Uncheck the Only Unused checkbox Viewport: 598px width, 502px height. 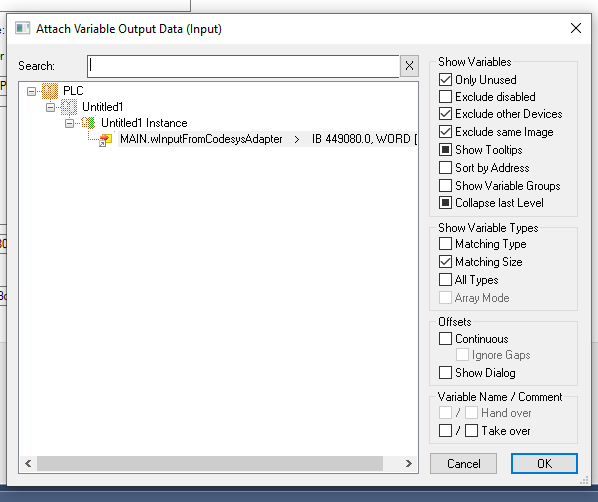click(445, 79)
